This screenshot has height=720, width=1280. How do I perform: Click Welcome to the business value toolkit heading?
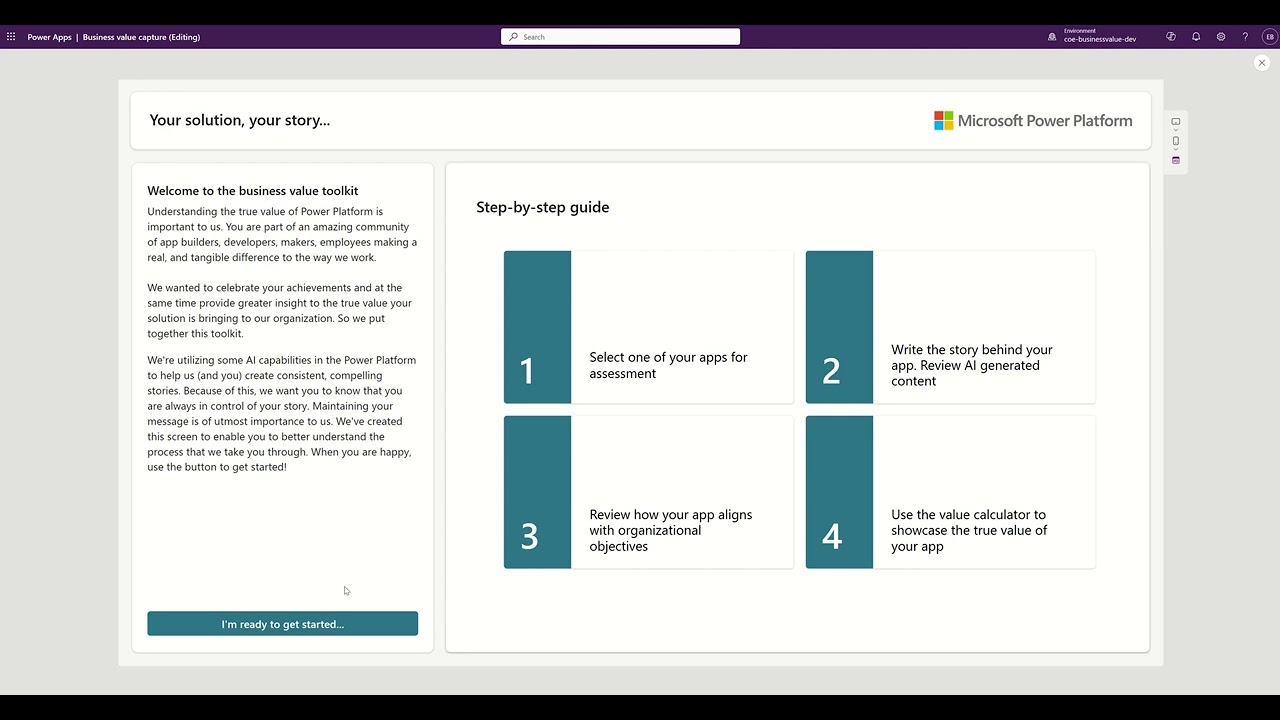click(253, 191)
